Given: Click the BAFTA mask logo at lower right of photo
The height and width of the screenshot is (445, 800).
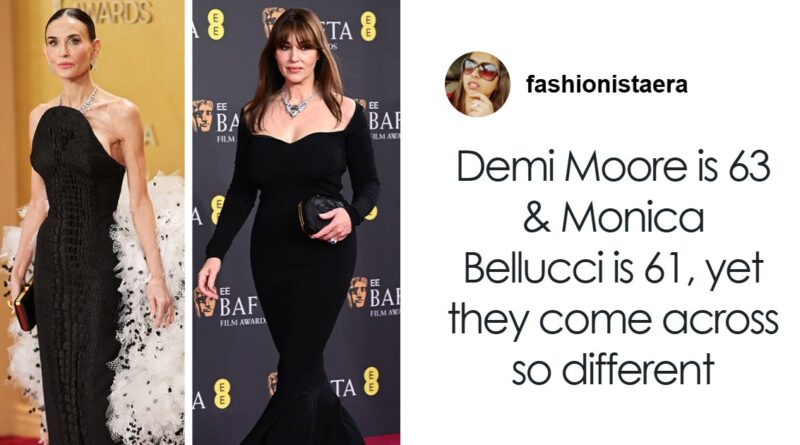Looking at the screenshot, I should coord(358,292).
